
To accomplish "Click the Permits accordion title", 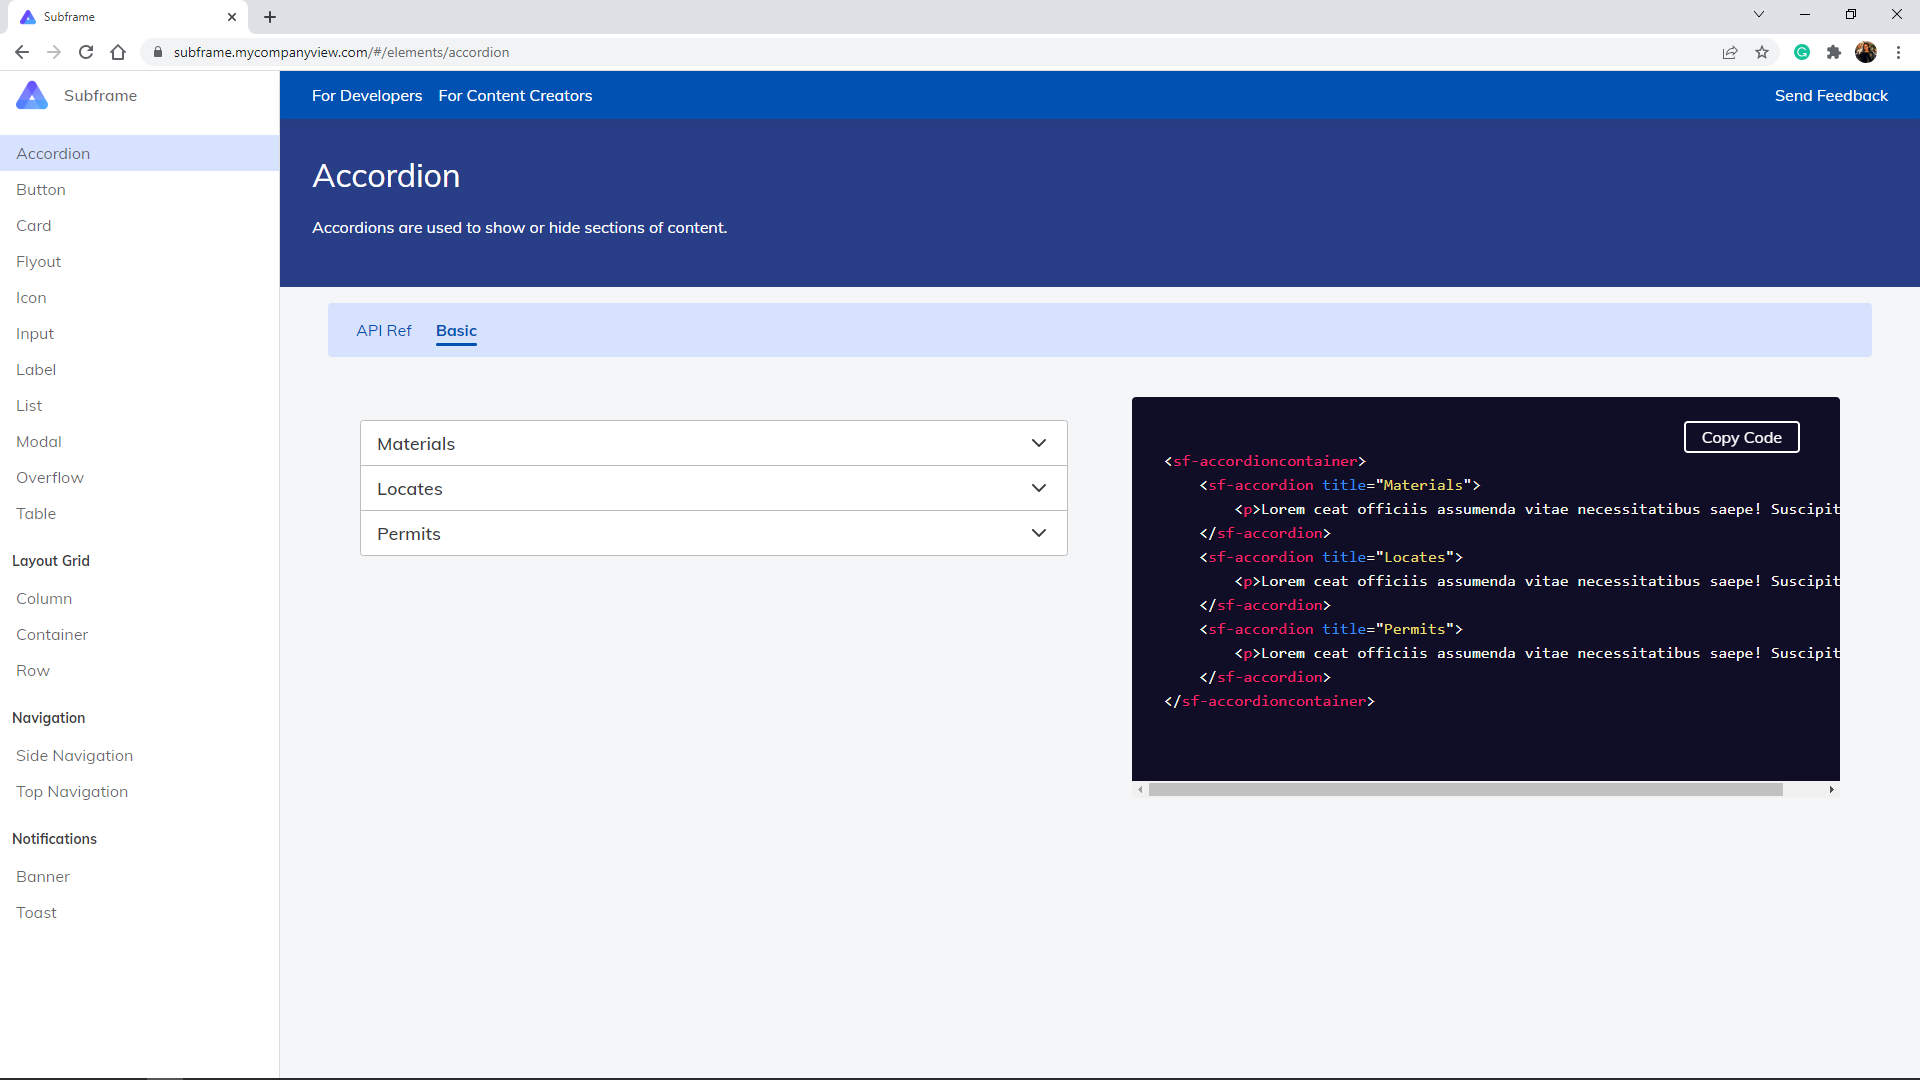I will [409, 534].
